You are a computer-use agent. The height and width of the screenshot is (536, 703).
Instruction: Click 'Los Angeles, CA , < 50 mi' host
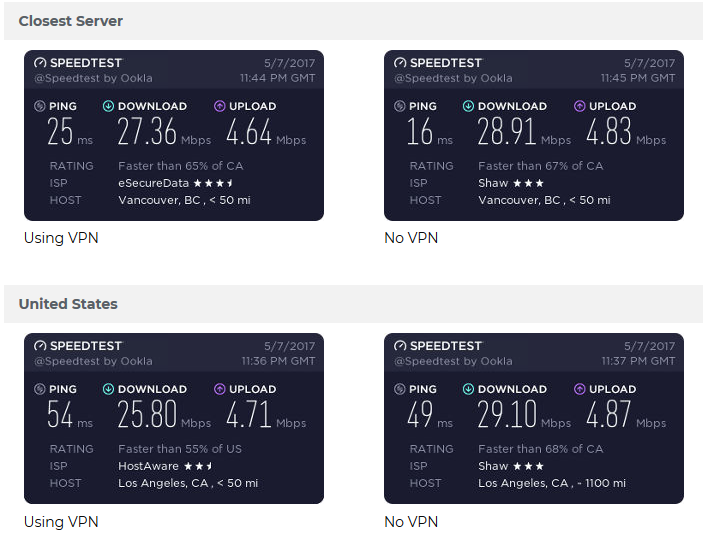coord(188,483)
